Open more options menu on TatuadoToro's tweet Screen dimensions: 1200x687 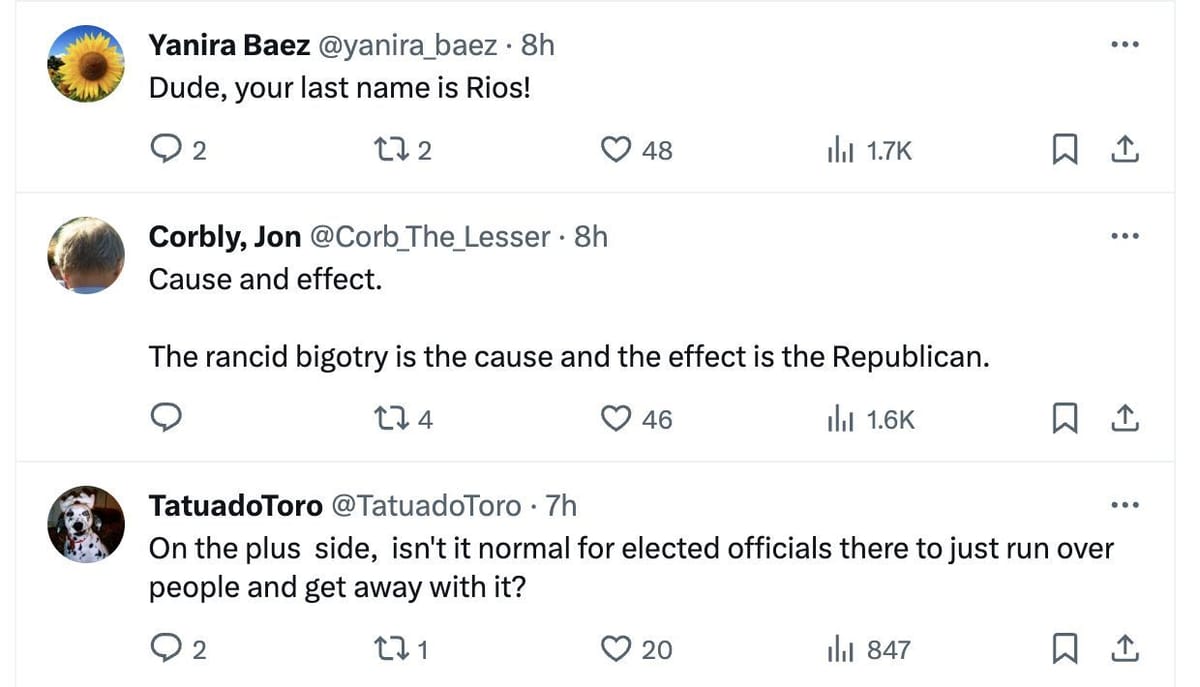point(1124,504)
